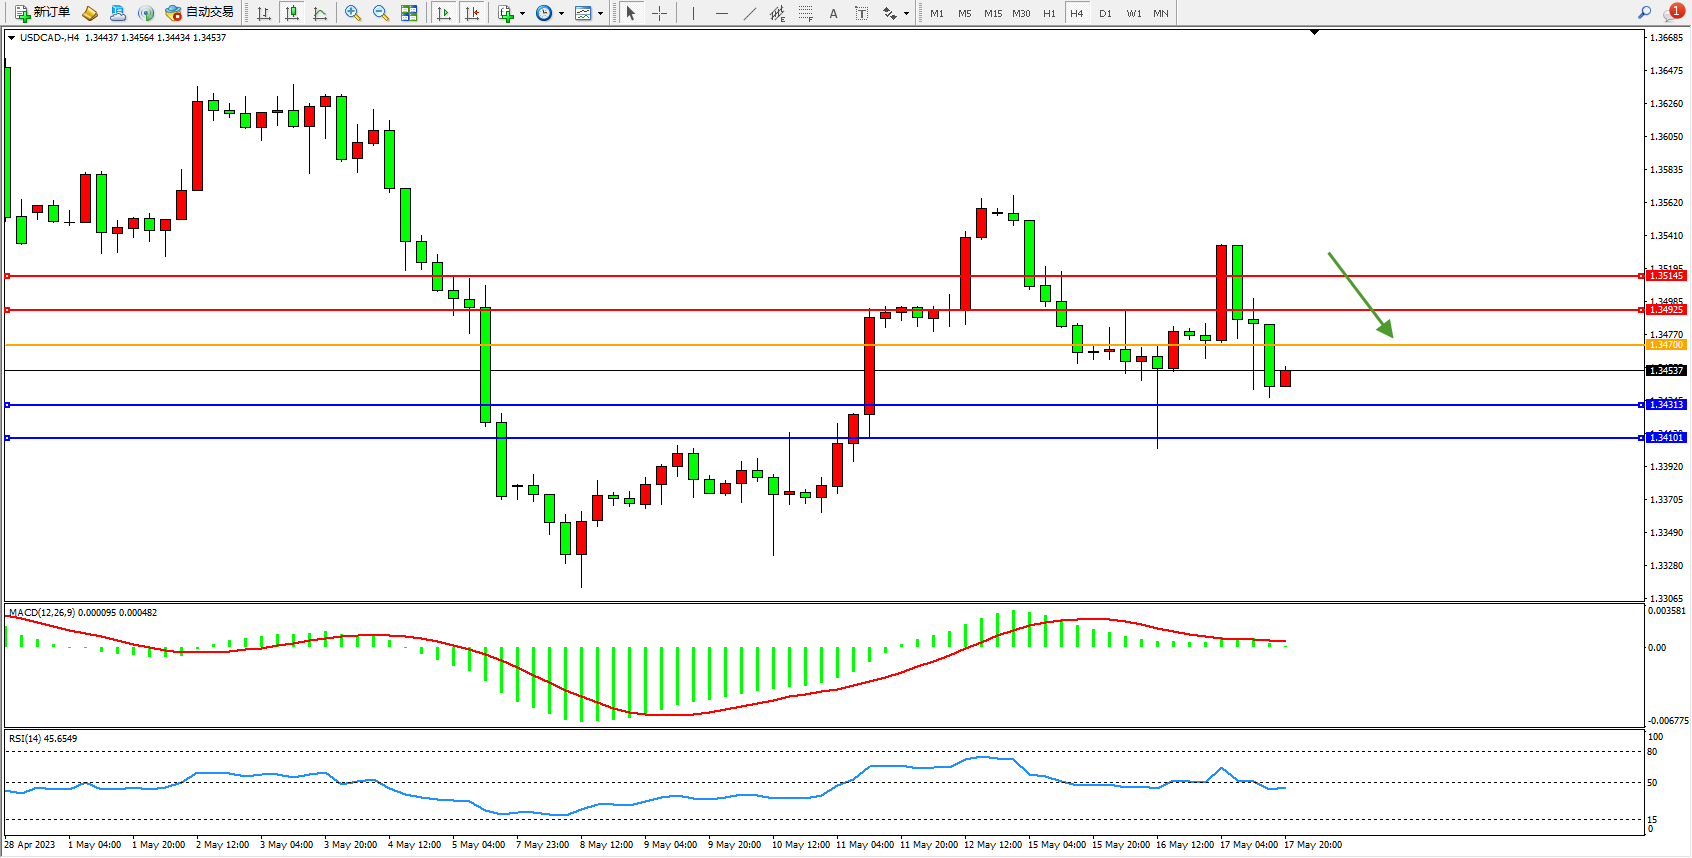
Task: Switch chart to bar chart mode
Action: pyautogui.click(x=264, y=13)
